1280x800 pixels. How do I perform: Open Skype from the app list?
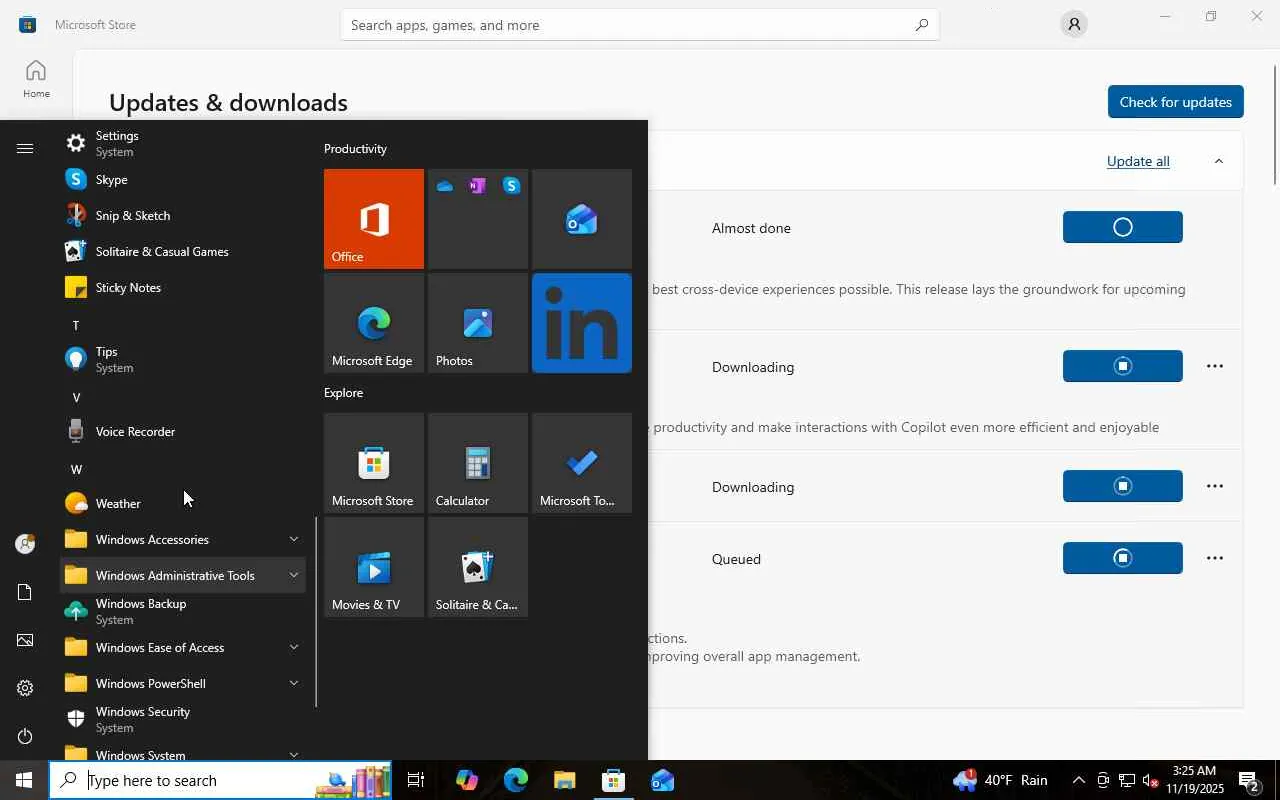[183, 180]
